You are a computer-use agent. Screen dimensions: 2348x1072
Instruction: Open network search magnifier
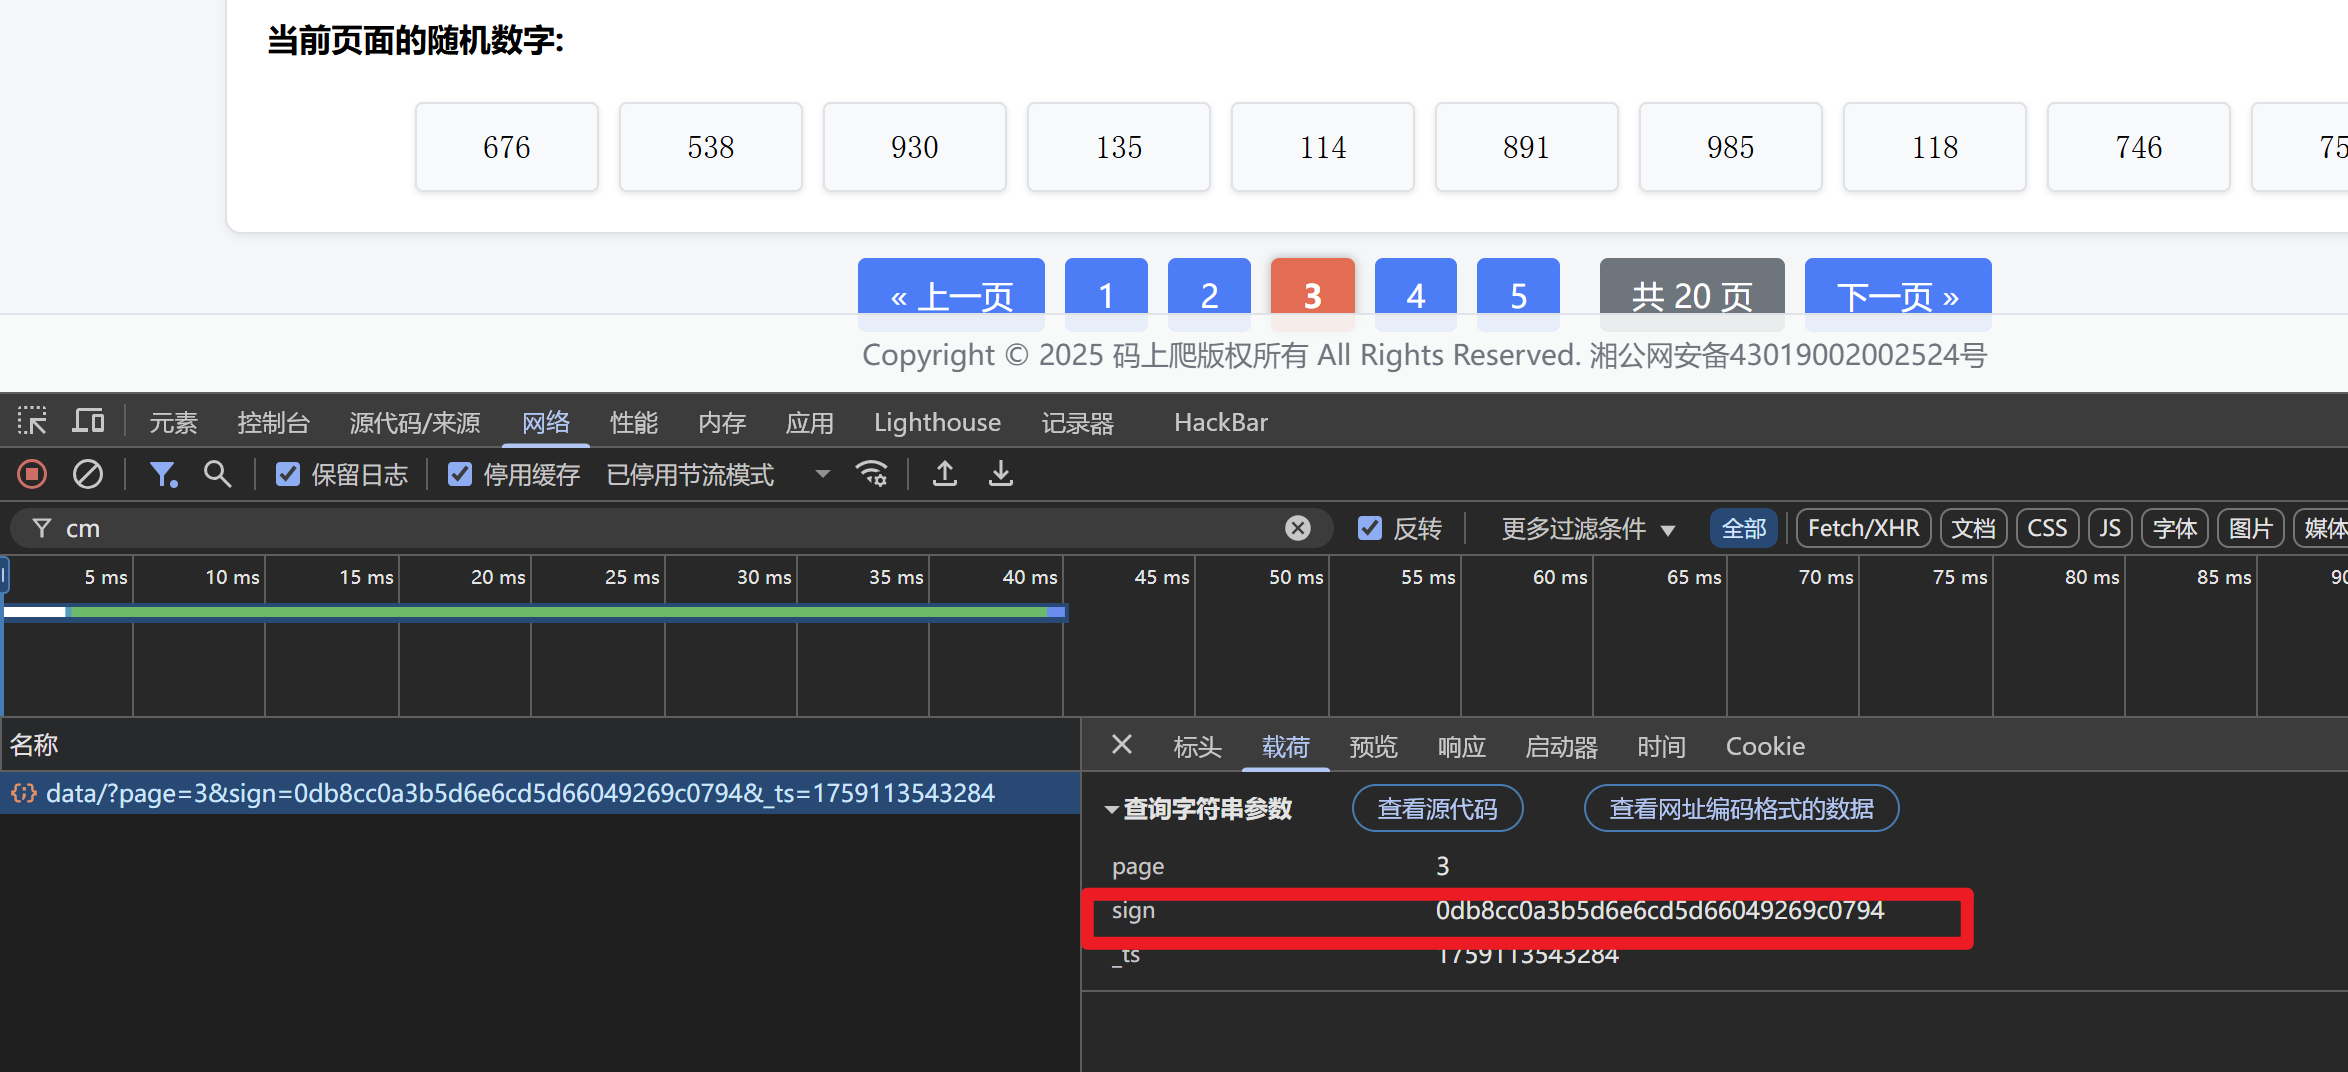tap(217, 474)
